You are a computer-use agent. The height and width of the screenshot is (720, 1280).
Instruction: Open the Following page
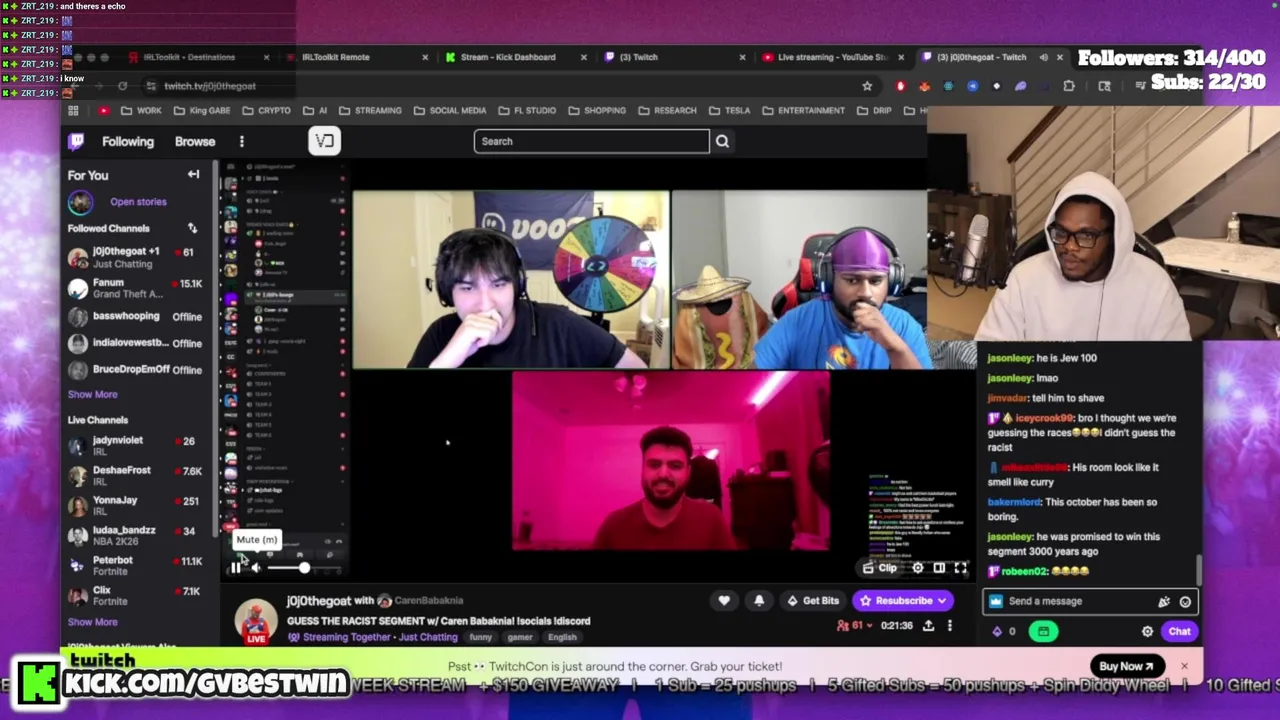coord(128,141)
